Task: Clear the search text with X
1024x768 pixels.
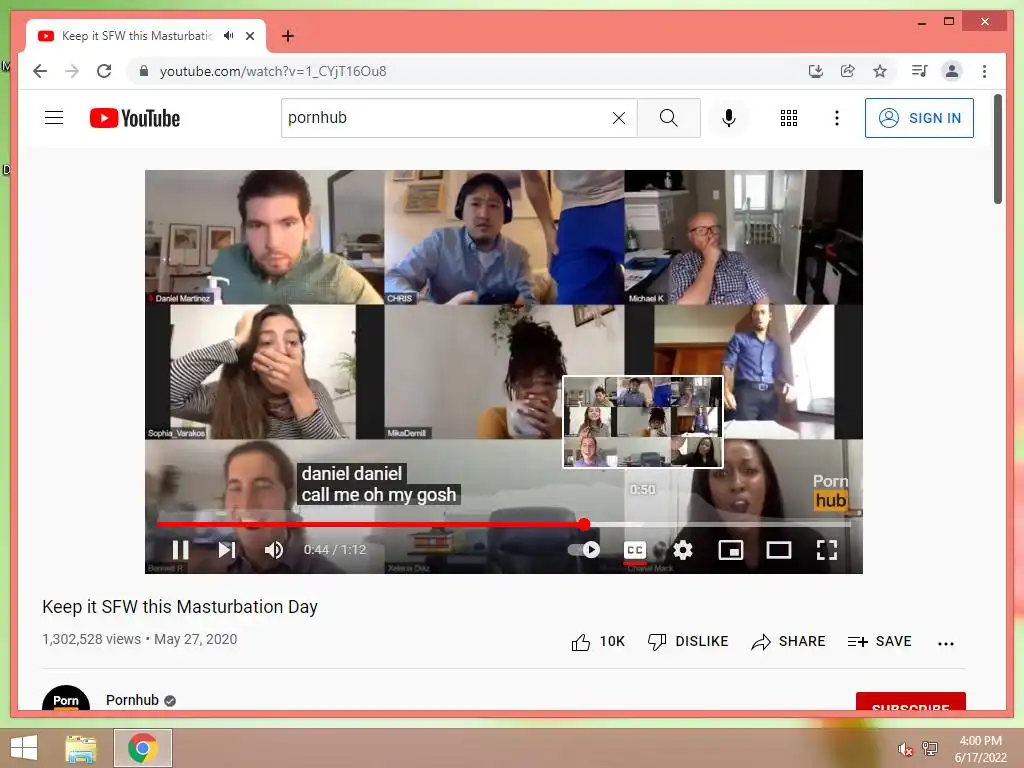Action: (618, 118)
